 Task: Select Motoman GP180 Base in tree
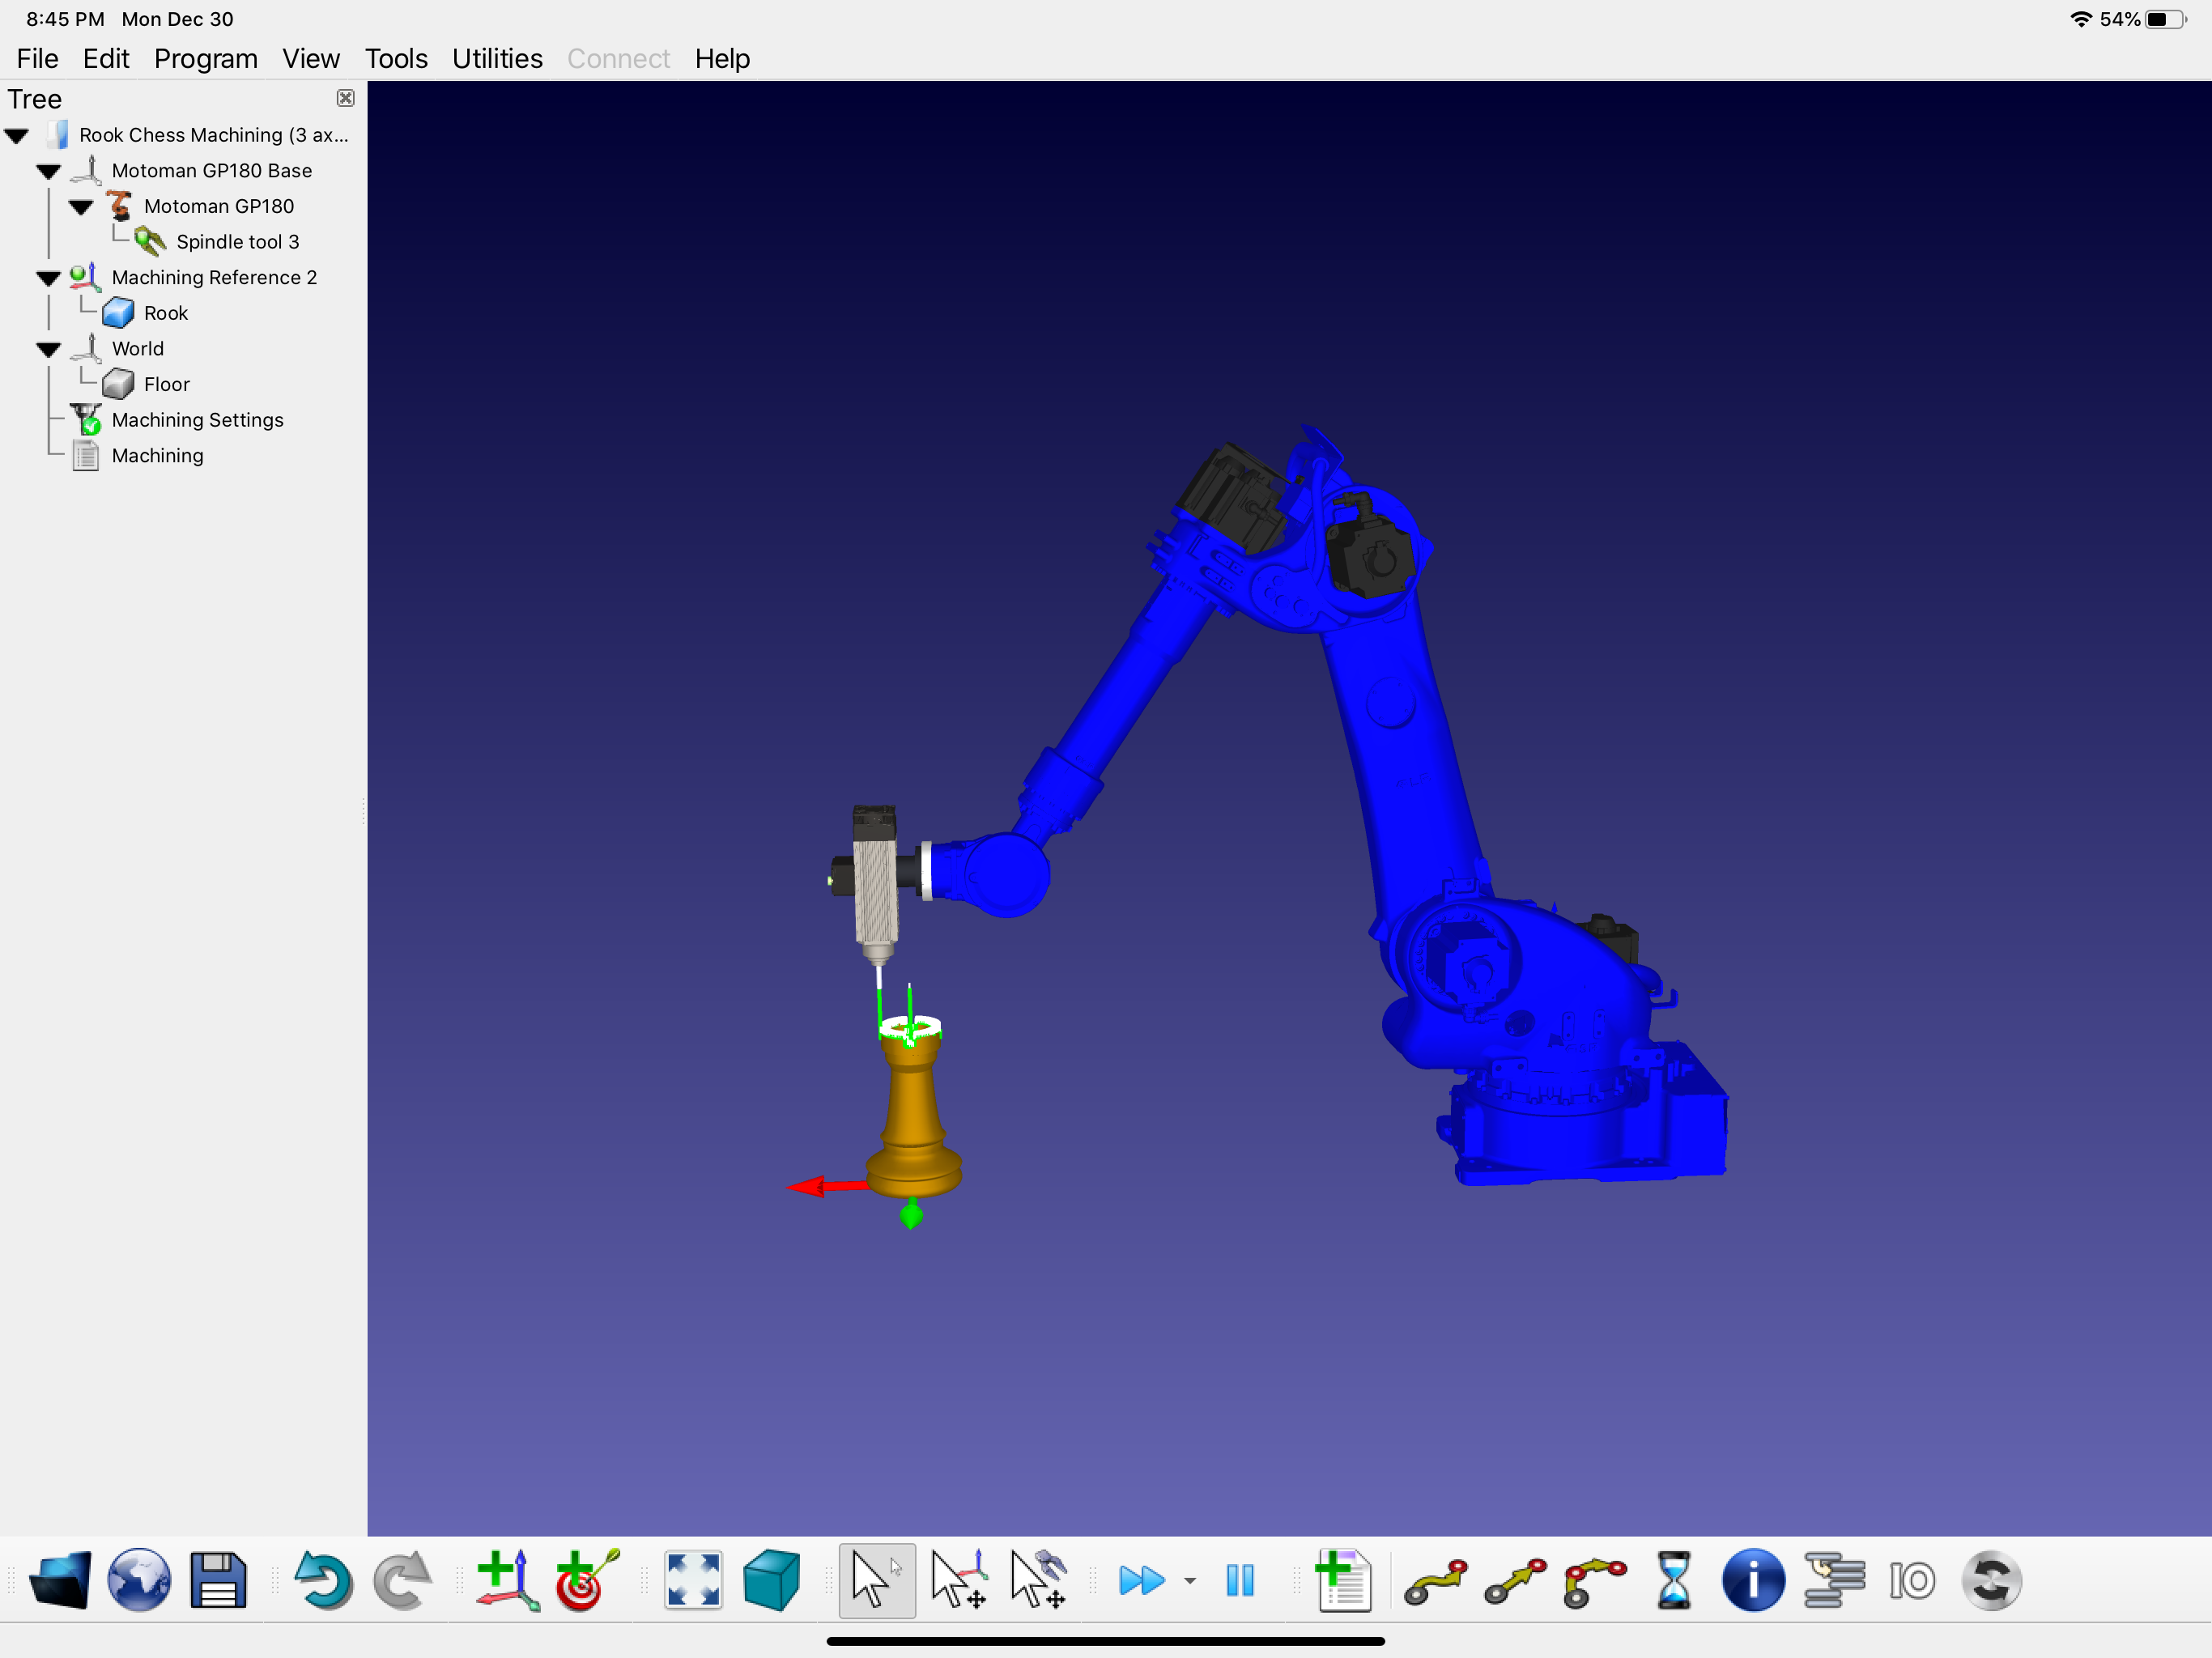click(x=212, y=171)
